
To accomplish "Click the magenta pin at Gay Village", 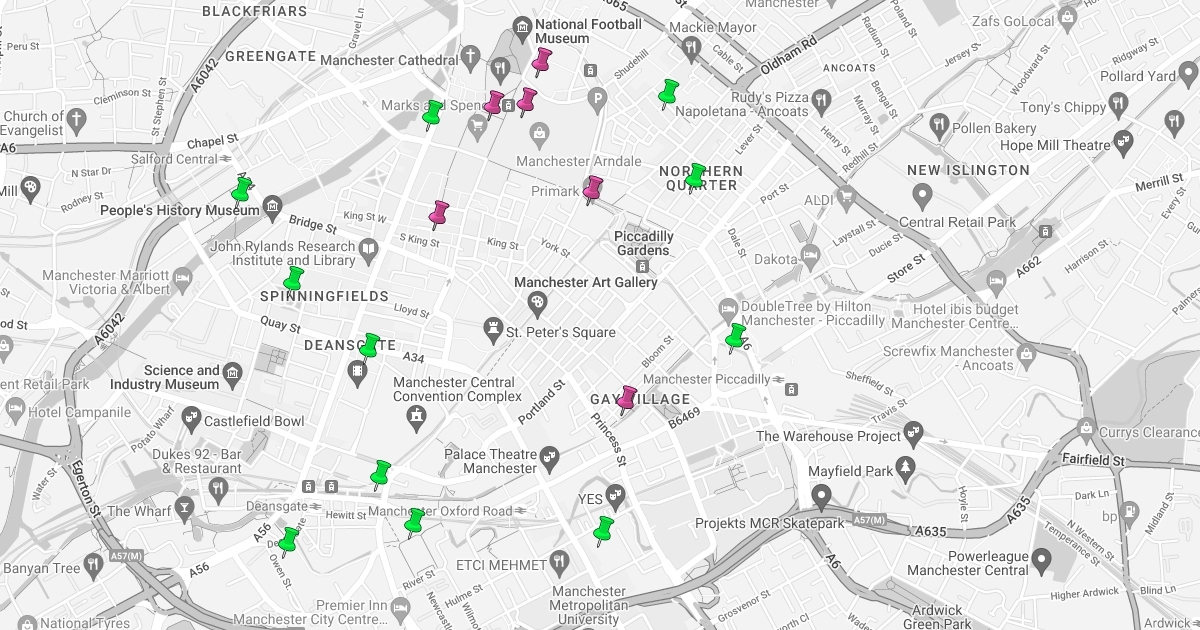I will [627, 398].
